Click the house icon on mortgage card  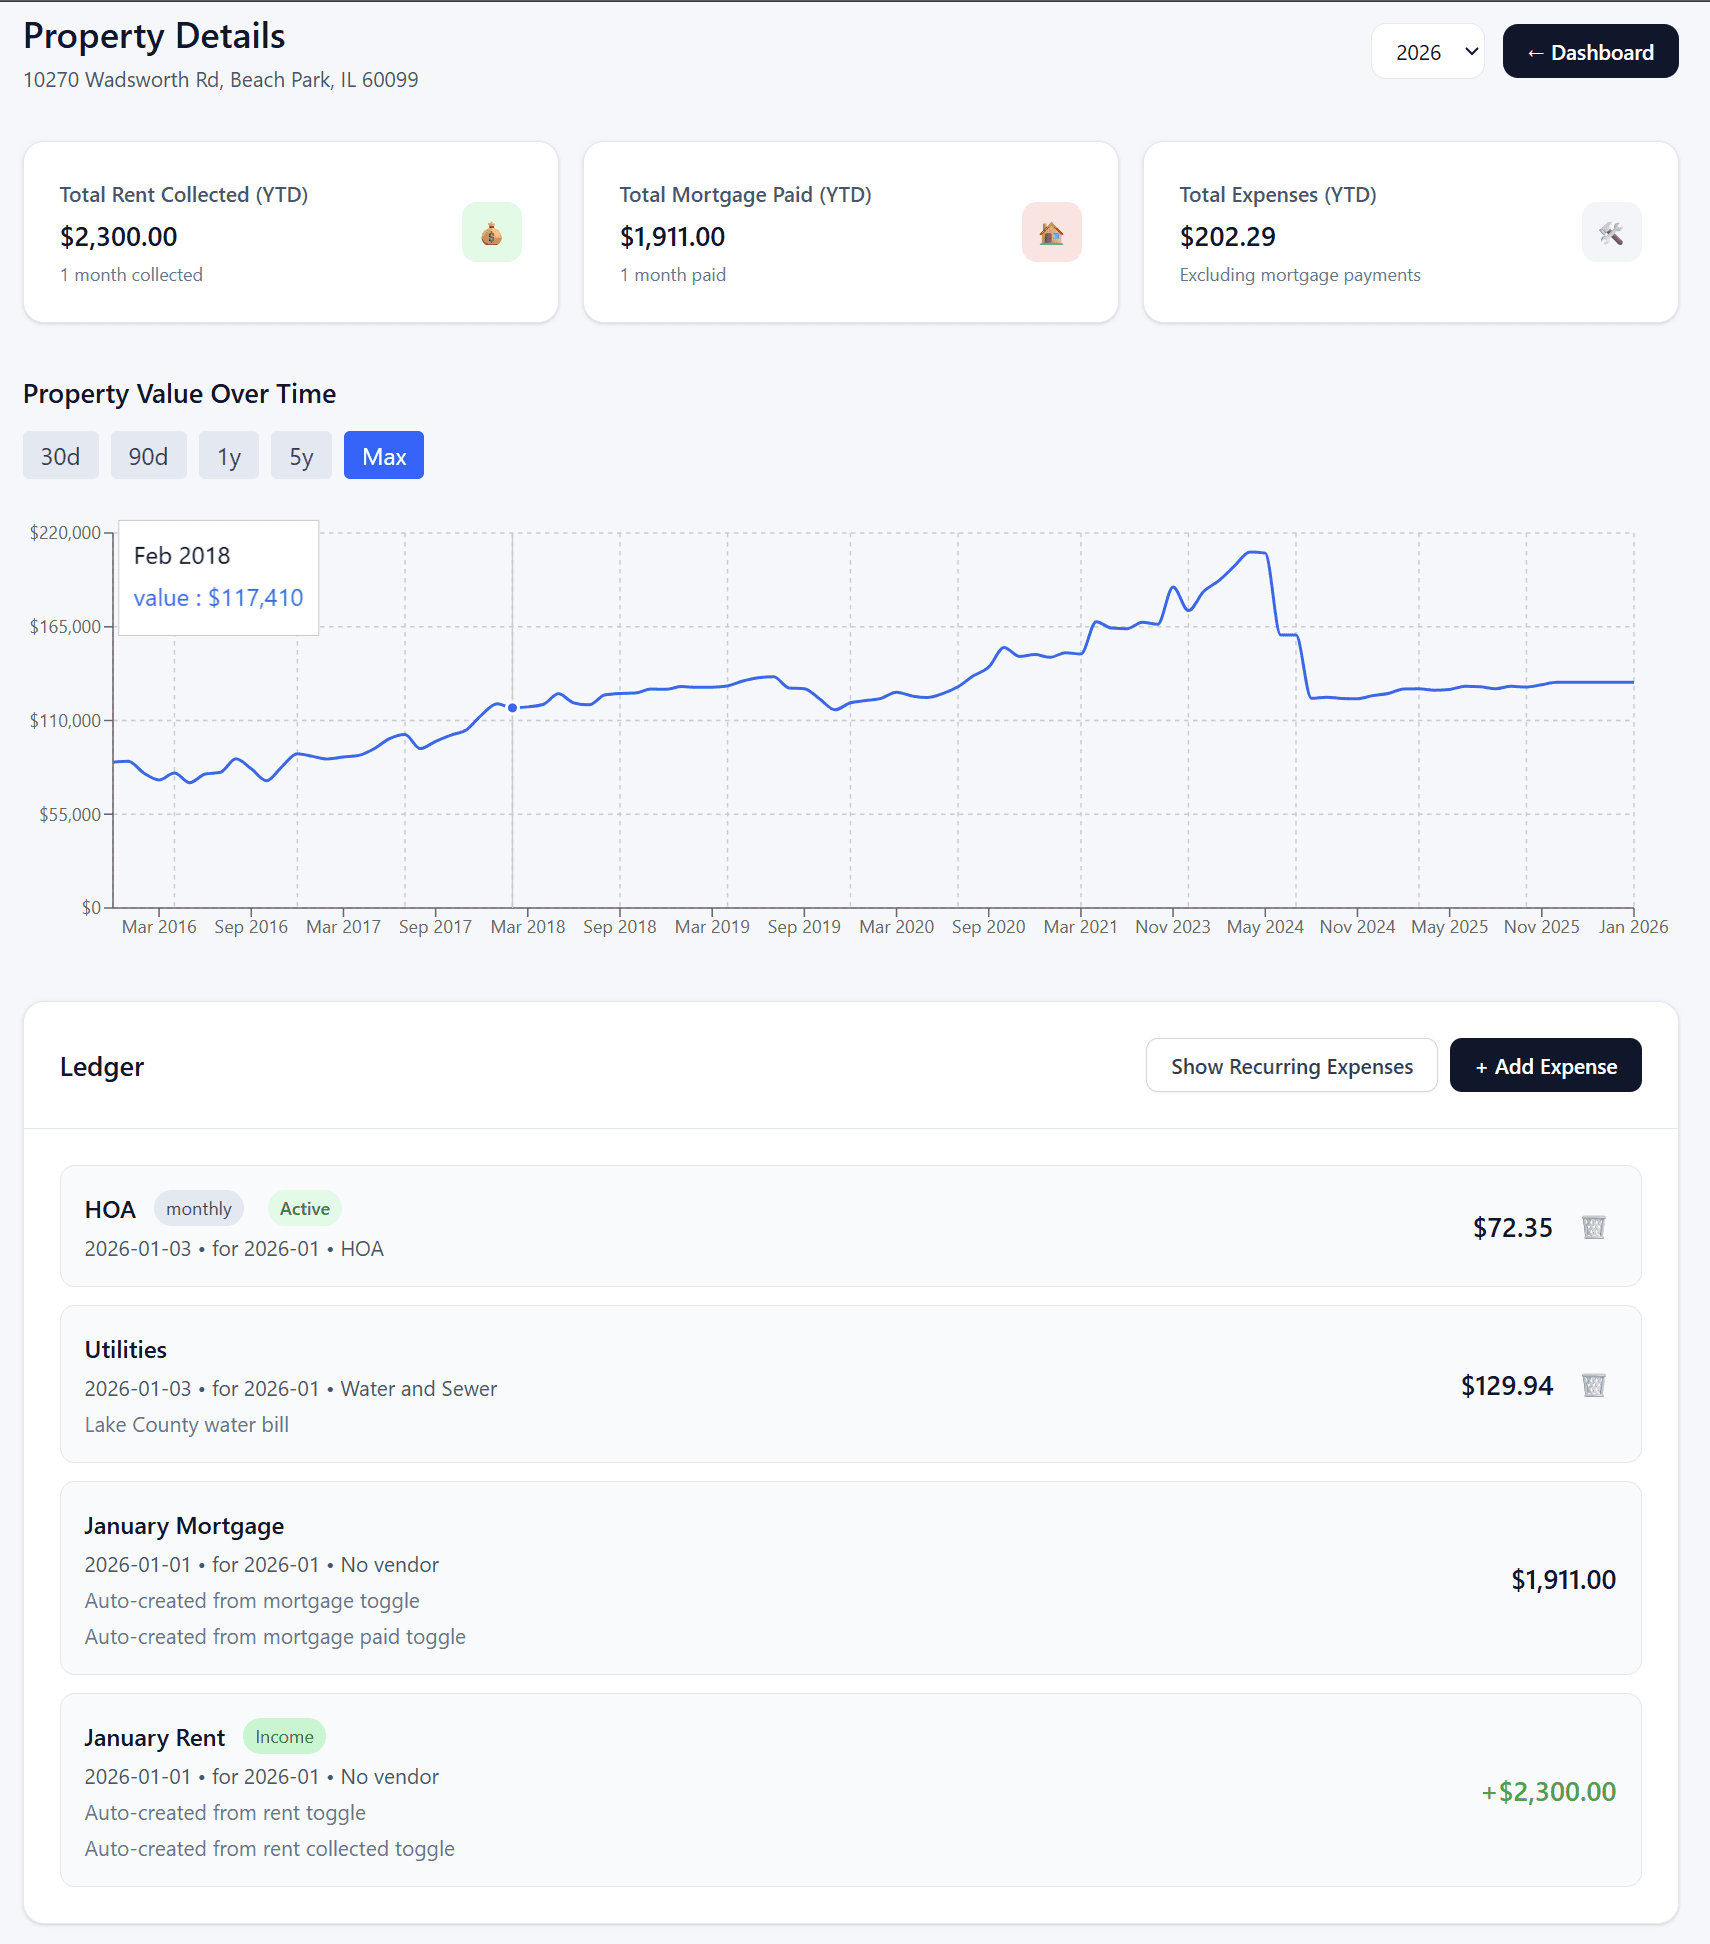point(1051,232)
